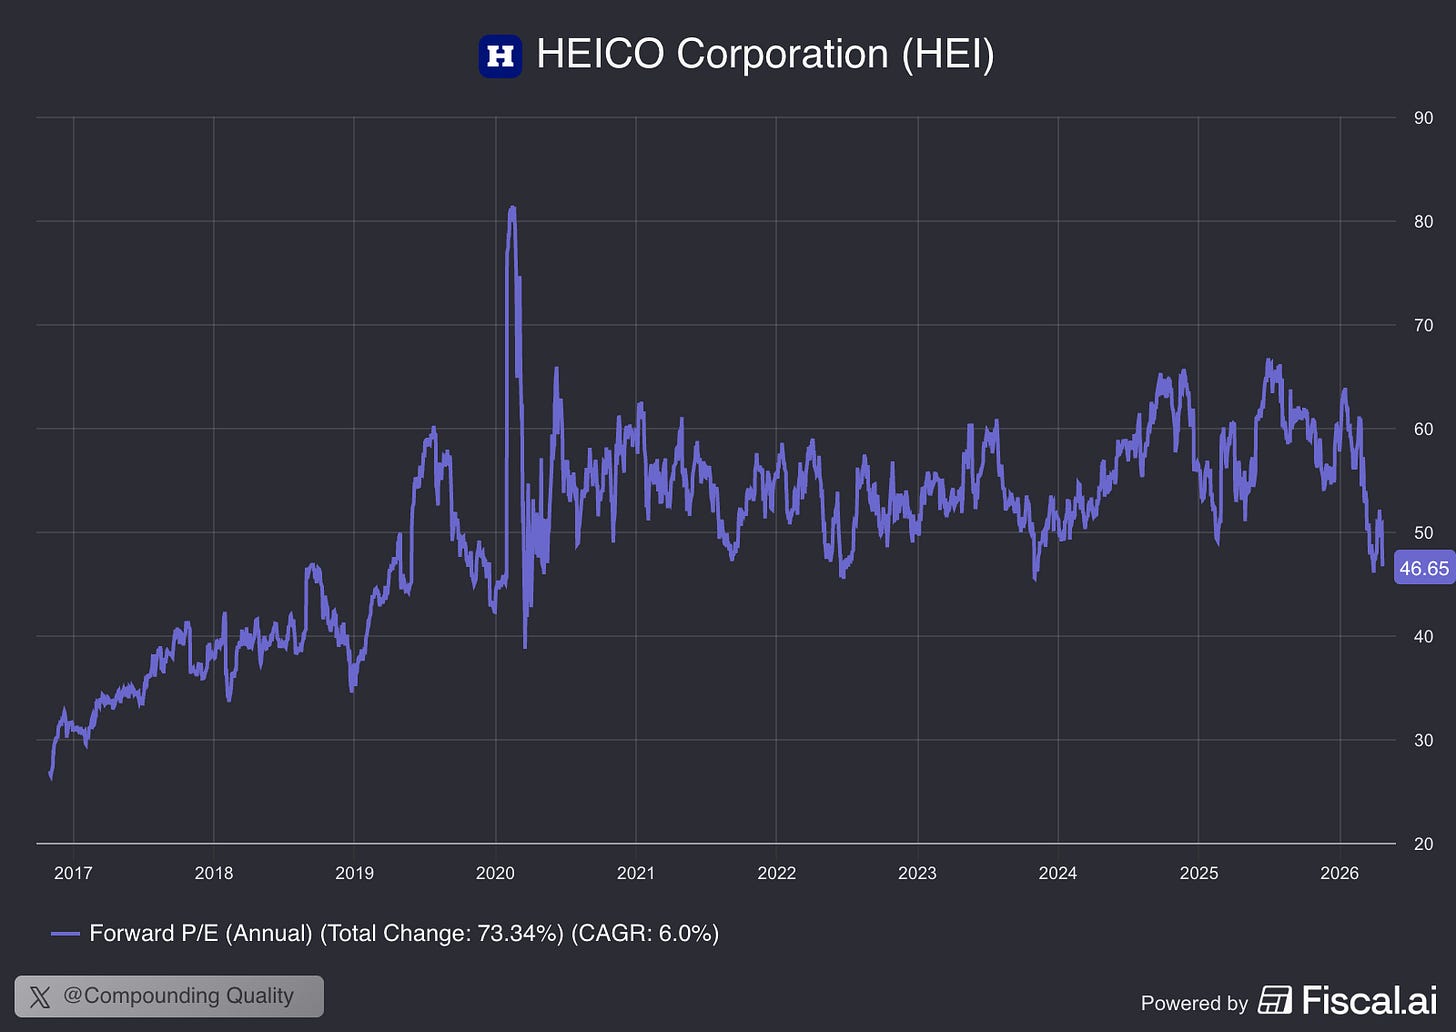The width and height of the screenshot is (1456, 1032).
Task: Click the X logo in watermark badge
Action: tap(40, 997)
